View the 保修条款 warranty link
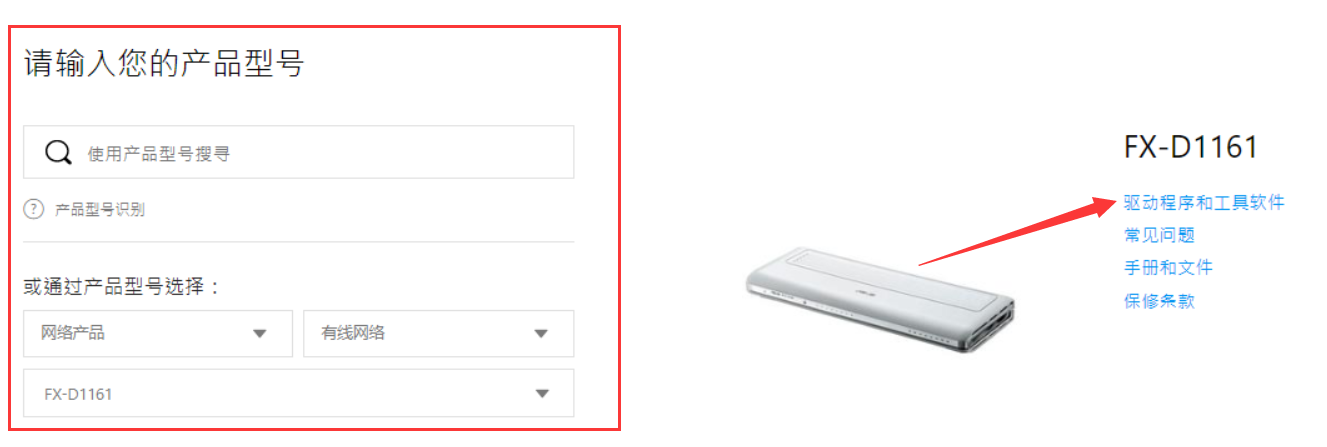This screenshot has height=447, width=1327. (1159, 301)
